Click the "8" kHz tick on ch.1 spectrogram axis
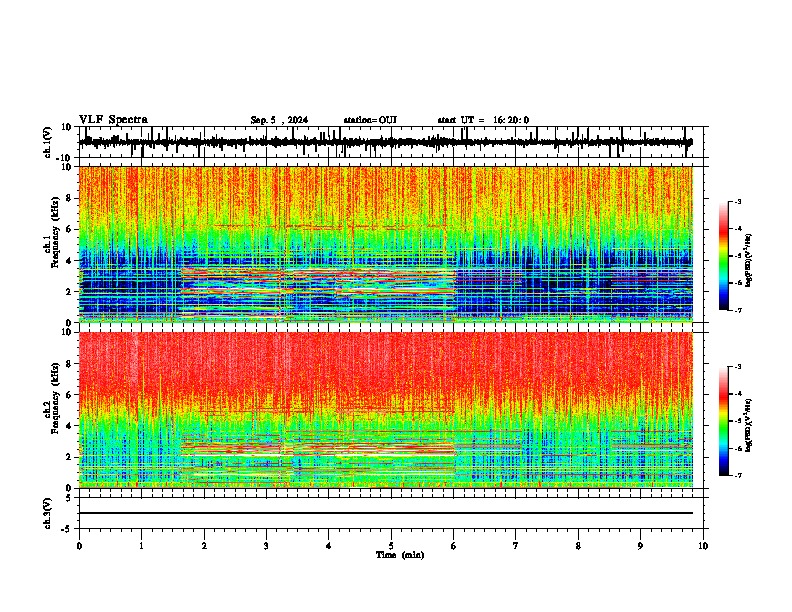Viewport: 792px width, 612px height. pos(70,198)
